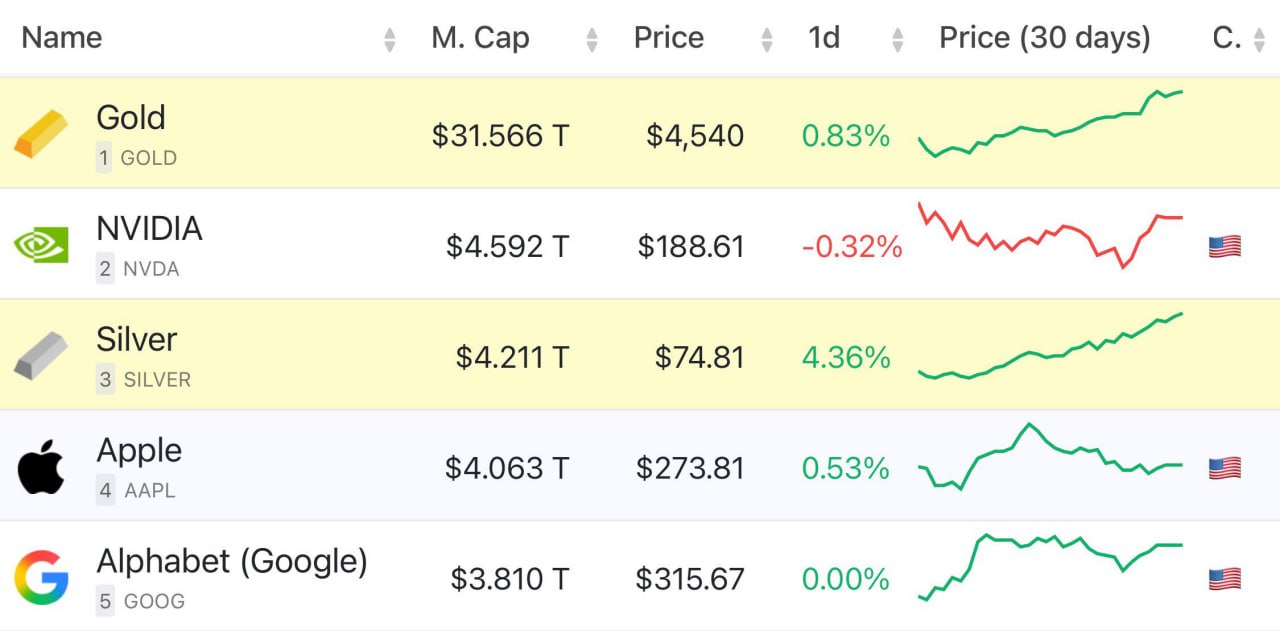Open the NVIDIA 30-day price chart
The height and width of the screenshot is (631, 1280).
click(1050, 236)
